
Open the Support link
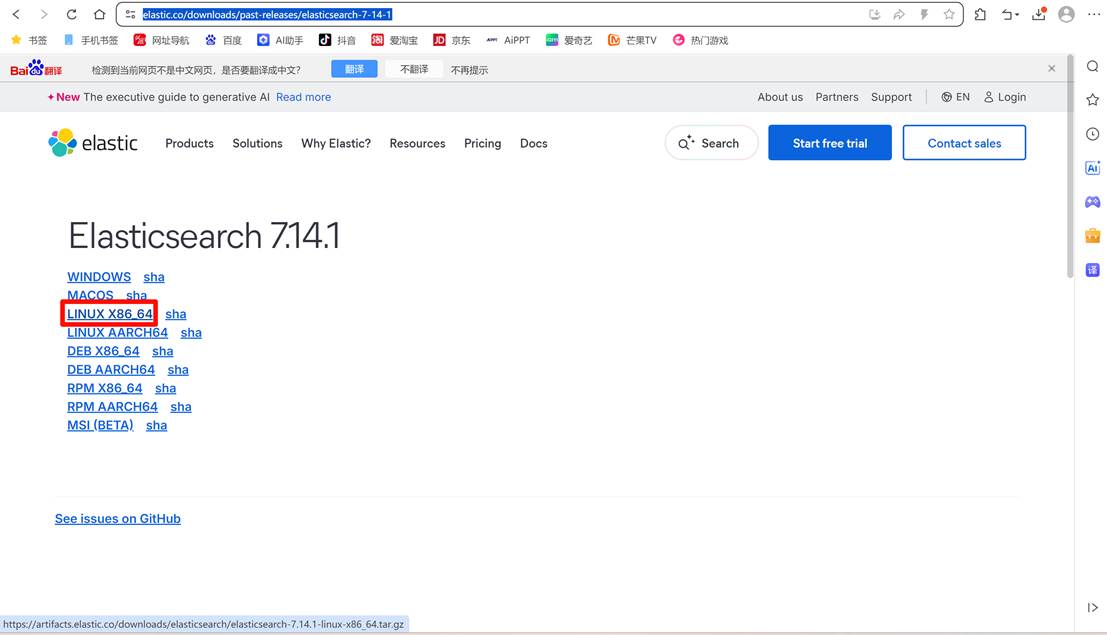891,97
